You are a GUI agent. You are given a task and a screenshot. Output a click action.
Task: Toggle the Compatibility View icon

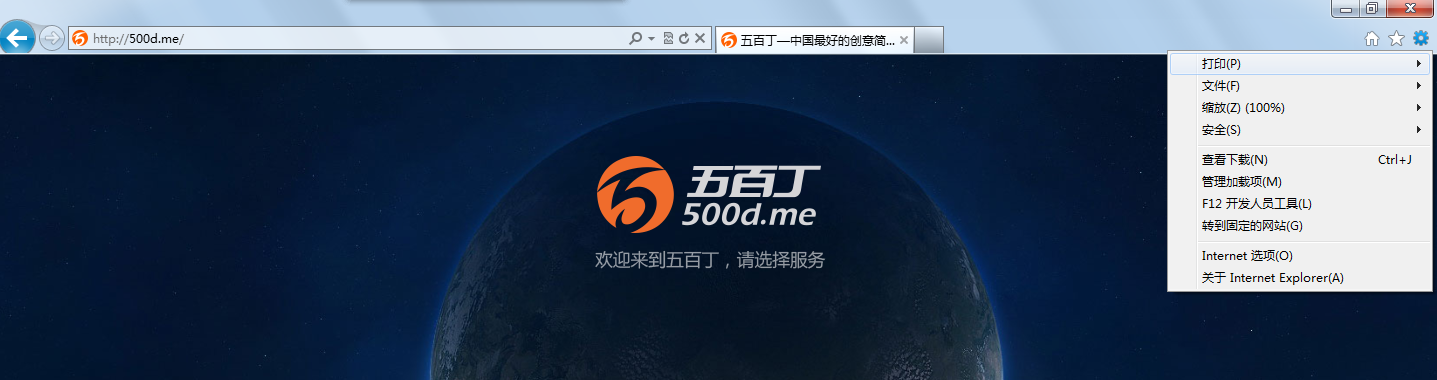[668, 39]
